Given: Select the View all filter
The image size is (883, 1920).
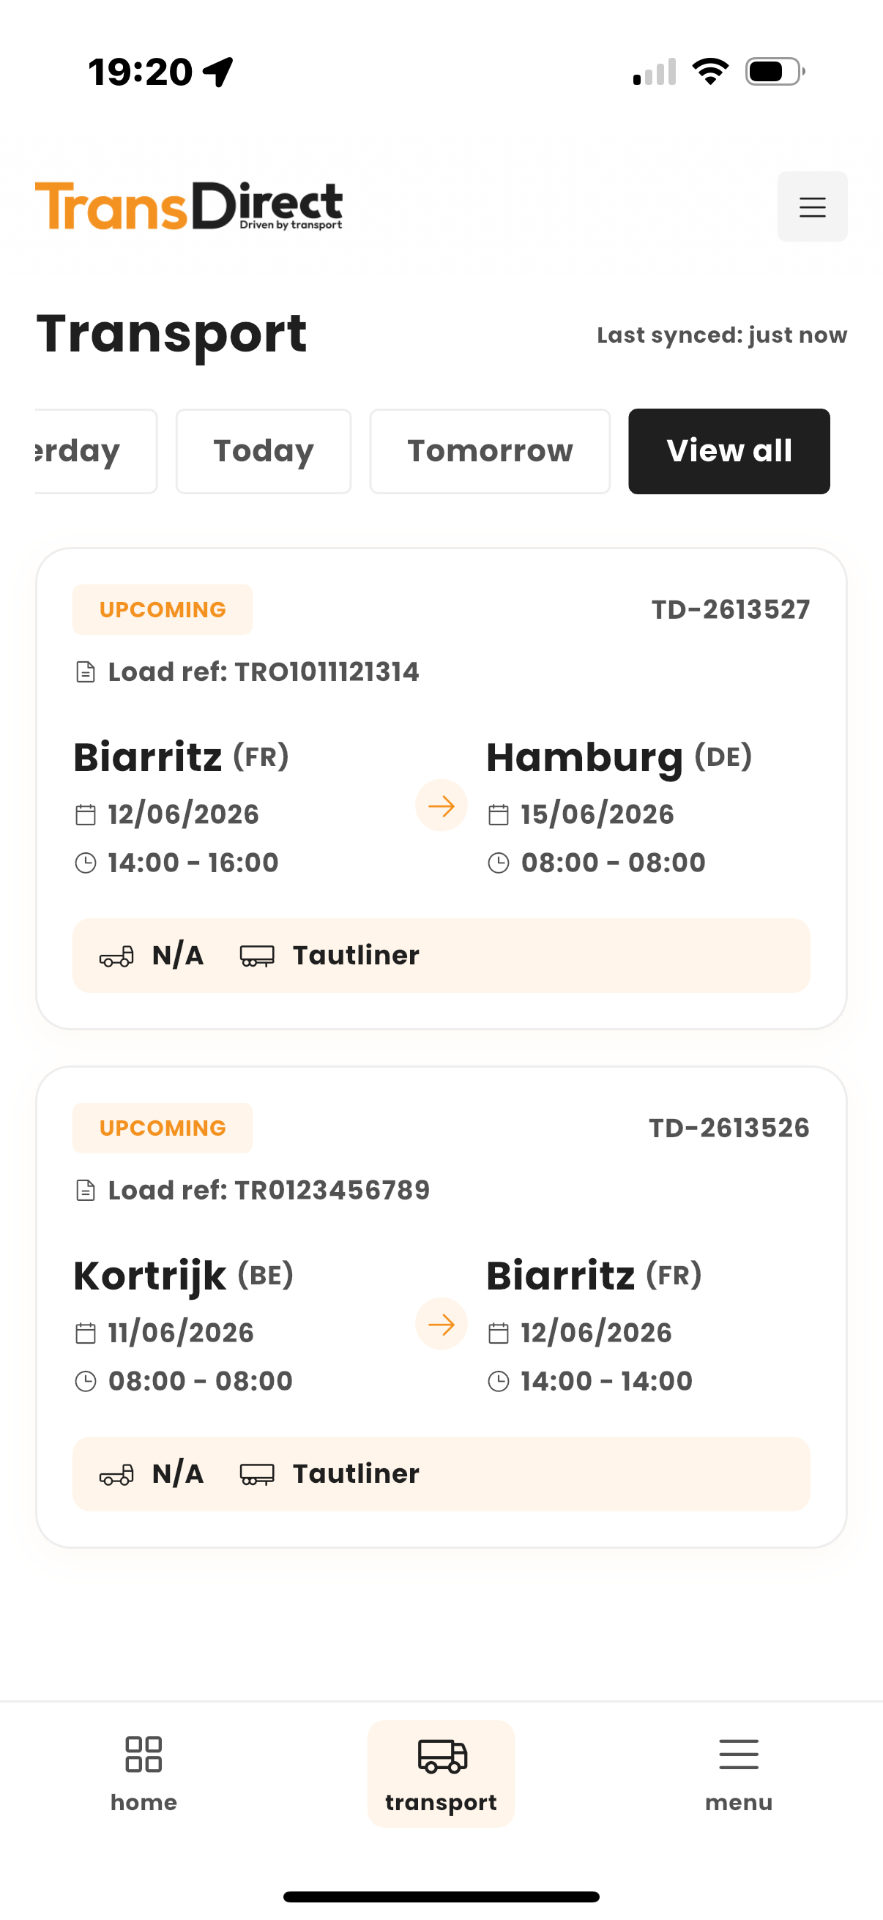Looking at the screenshot, I should point(729,451).
